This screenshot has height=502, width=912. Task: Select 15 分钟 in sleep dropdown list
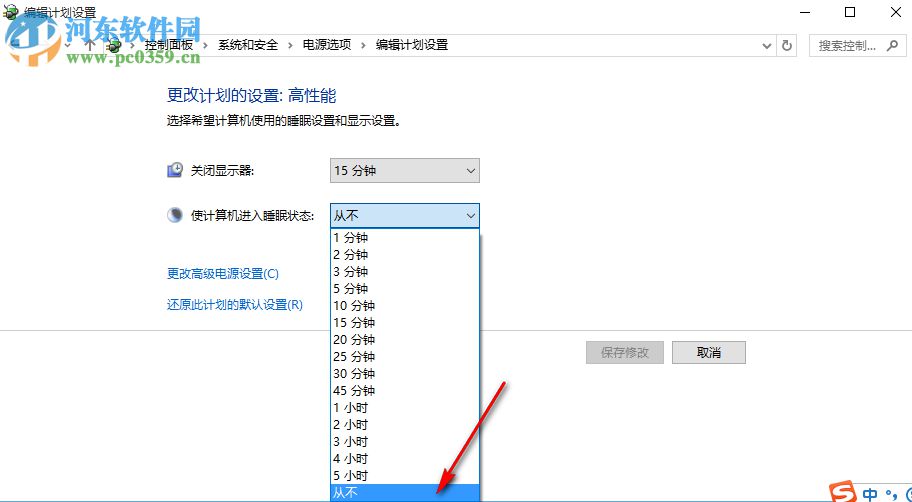(405, 322)
